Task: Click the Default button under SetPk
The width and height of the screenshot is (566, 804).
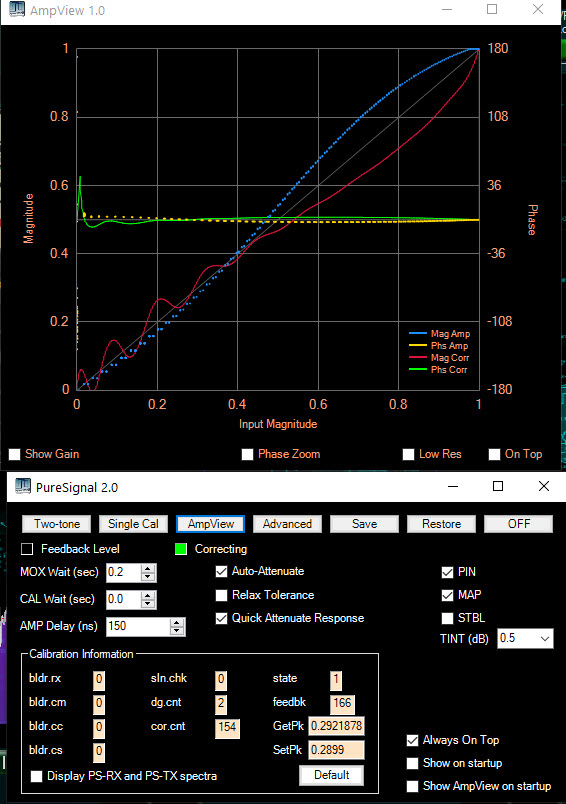Action: [x=331, y=775]
